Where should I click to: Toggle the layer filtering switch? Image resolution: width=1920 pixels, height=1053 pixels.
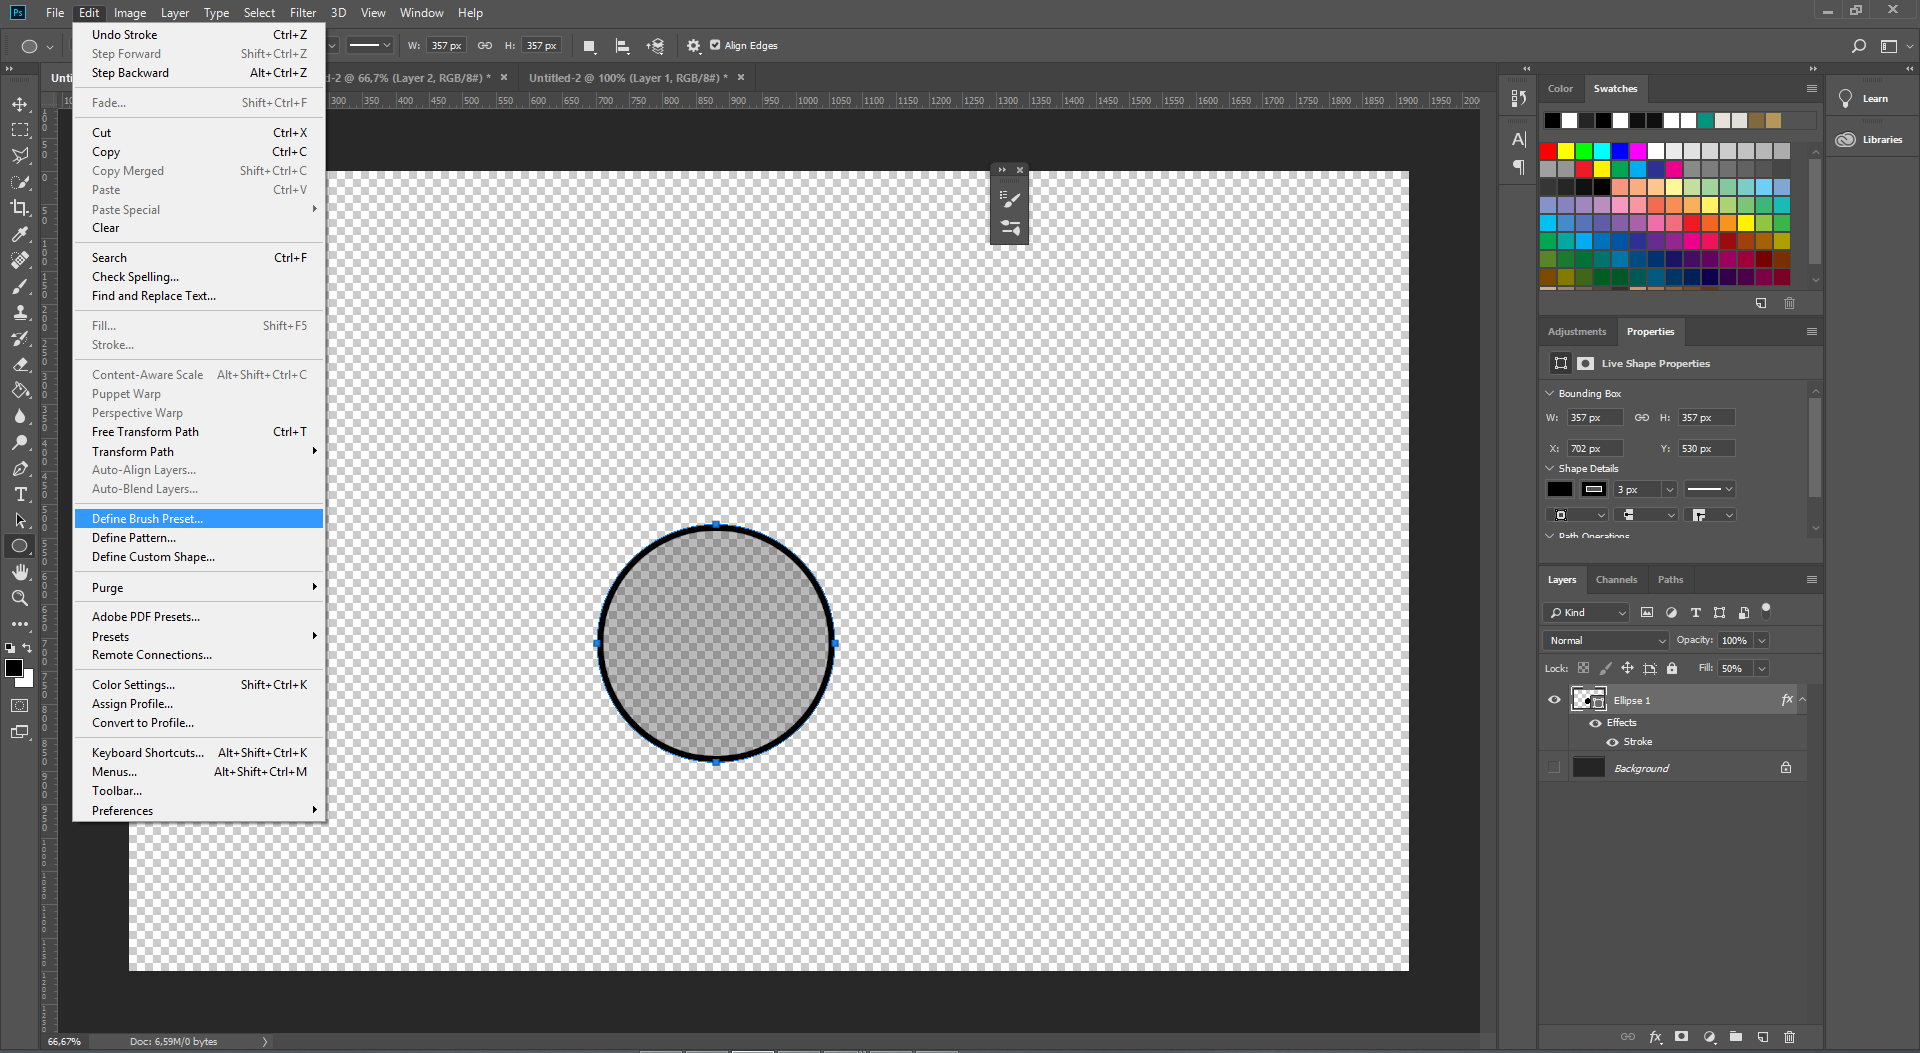click(1766, 609)
